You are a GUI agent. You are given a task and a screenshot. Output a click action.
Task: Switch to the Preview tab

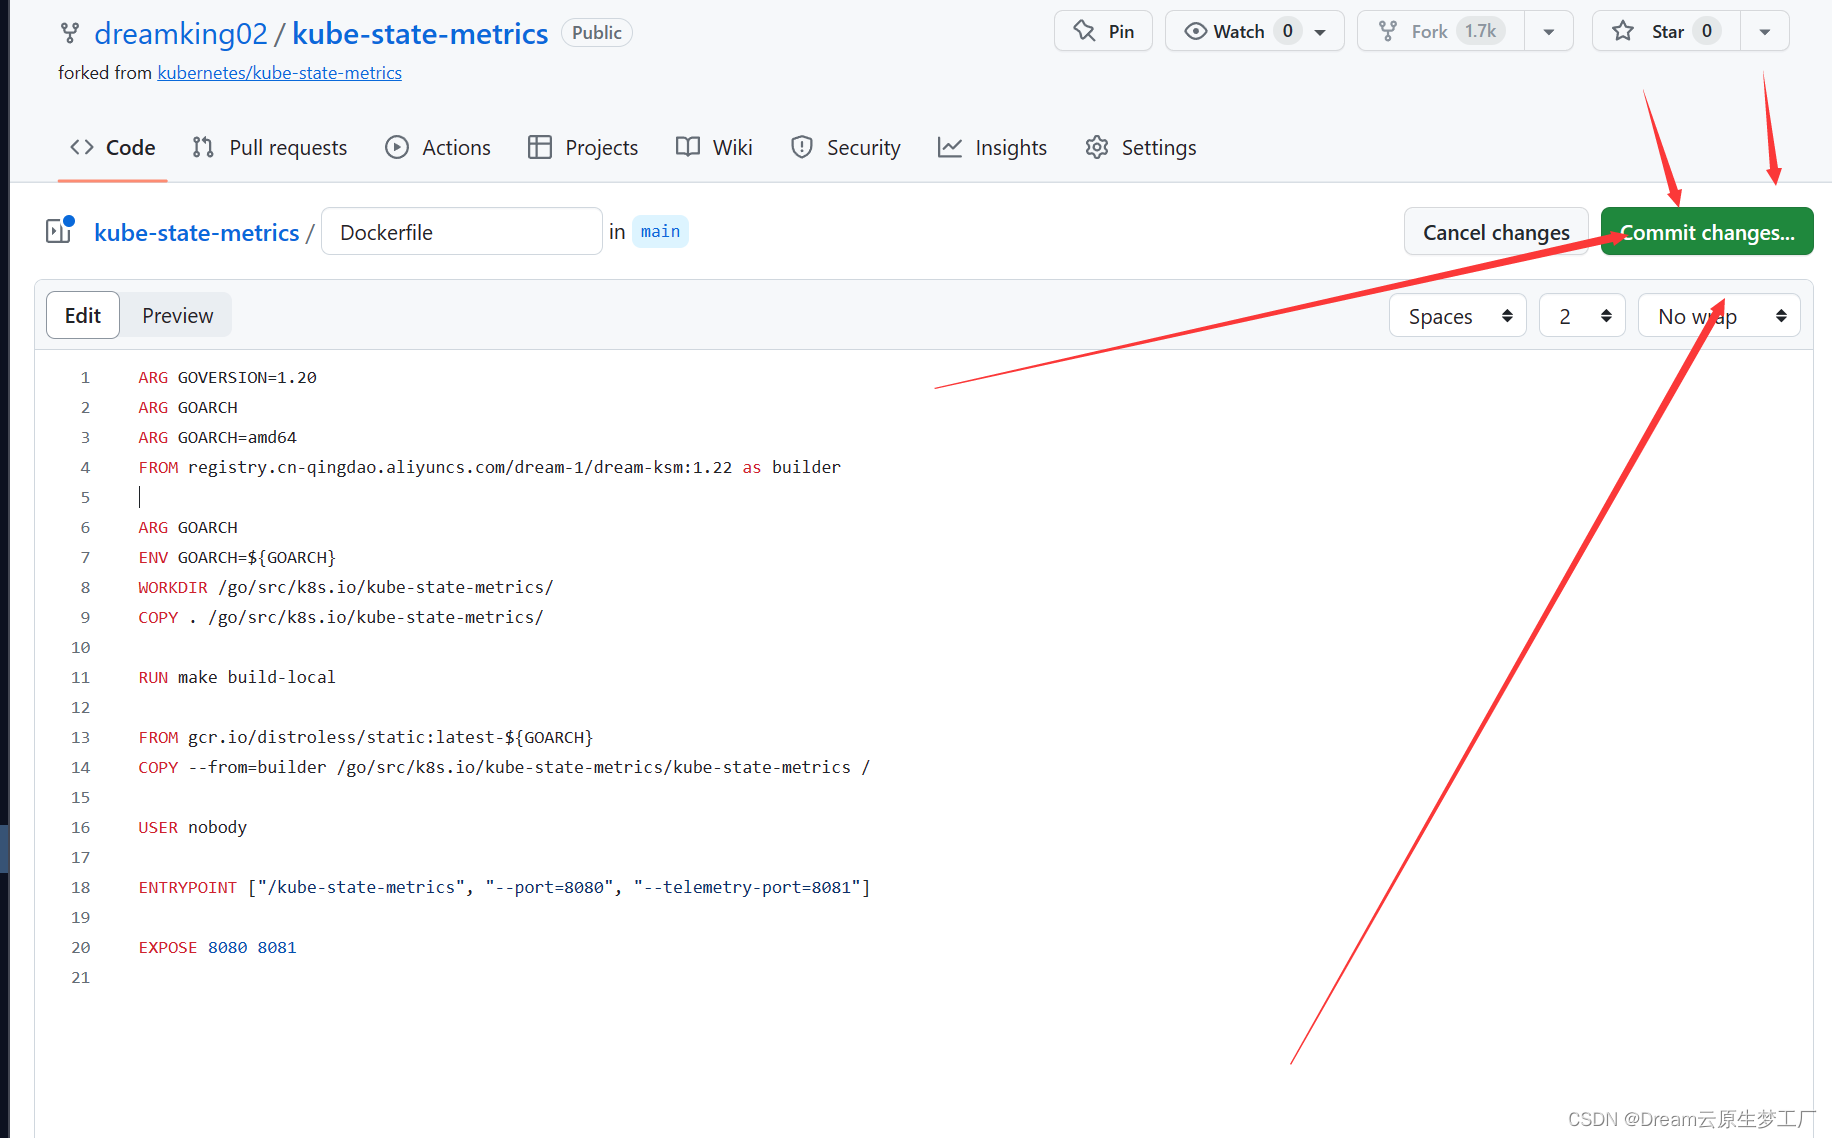coord(177,315)
